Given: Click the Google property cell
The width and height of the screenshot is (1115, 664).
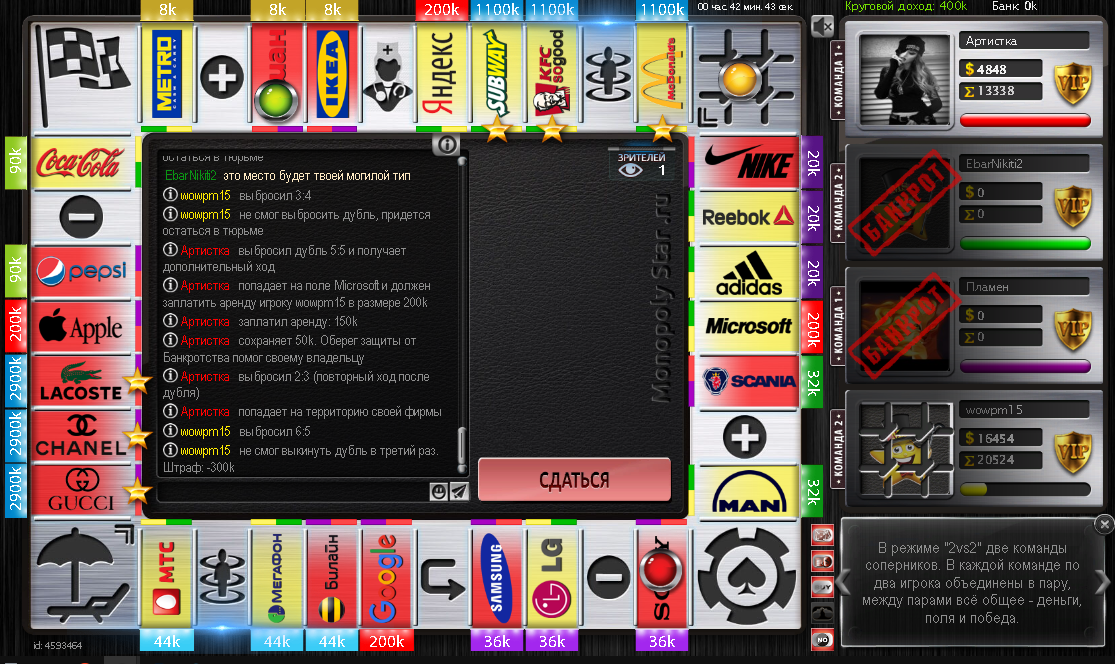Looking at the screenshot, I should pos(386,577).
